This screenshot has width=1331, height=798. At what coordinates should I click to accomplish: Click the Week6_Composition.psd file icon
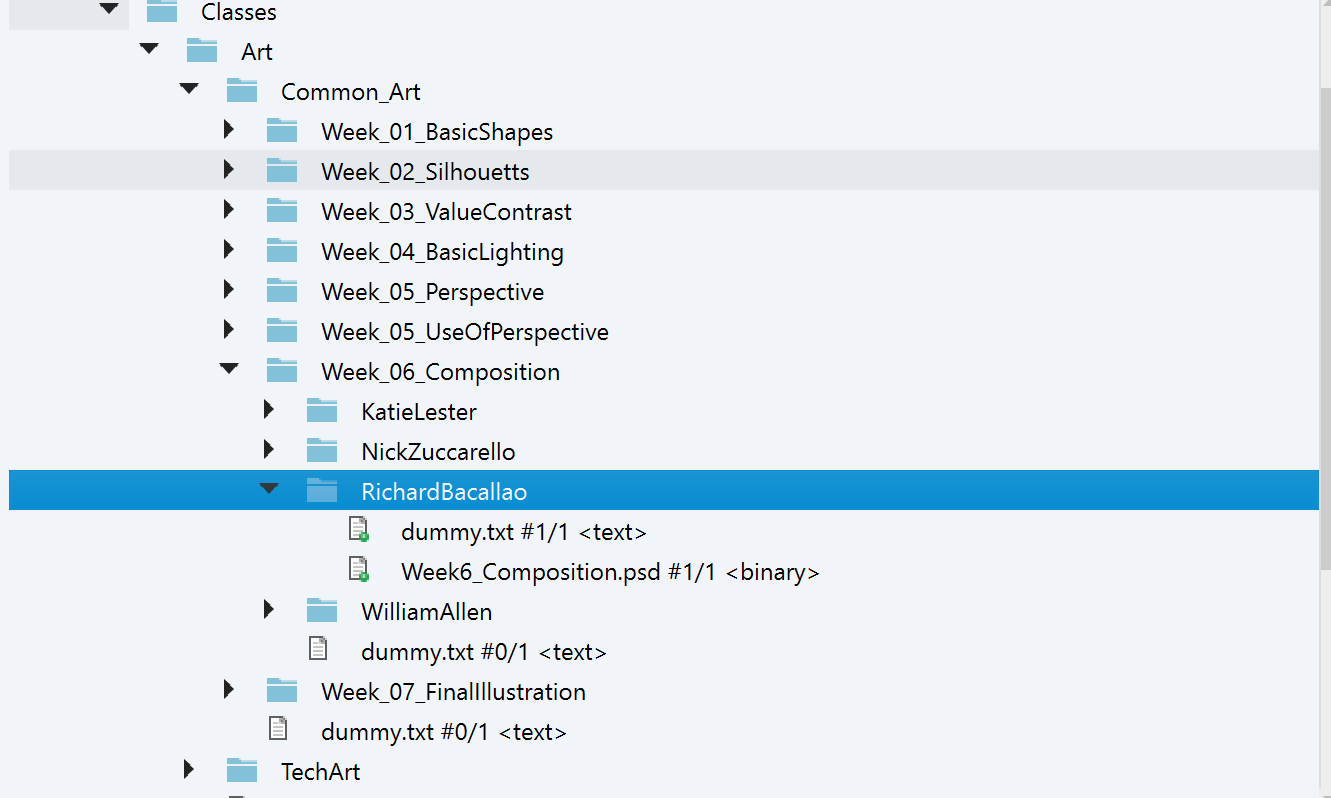(x=358, y=570)
